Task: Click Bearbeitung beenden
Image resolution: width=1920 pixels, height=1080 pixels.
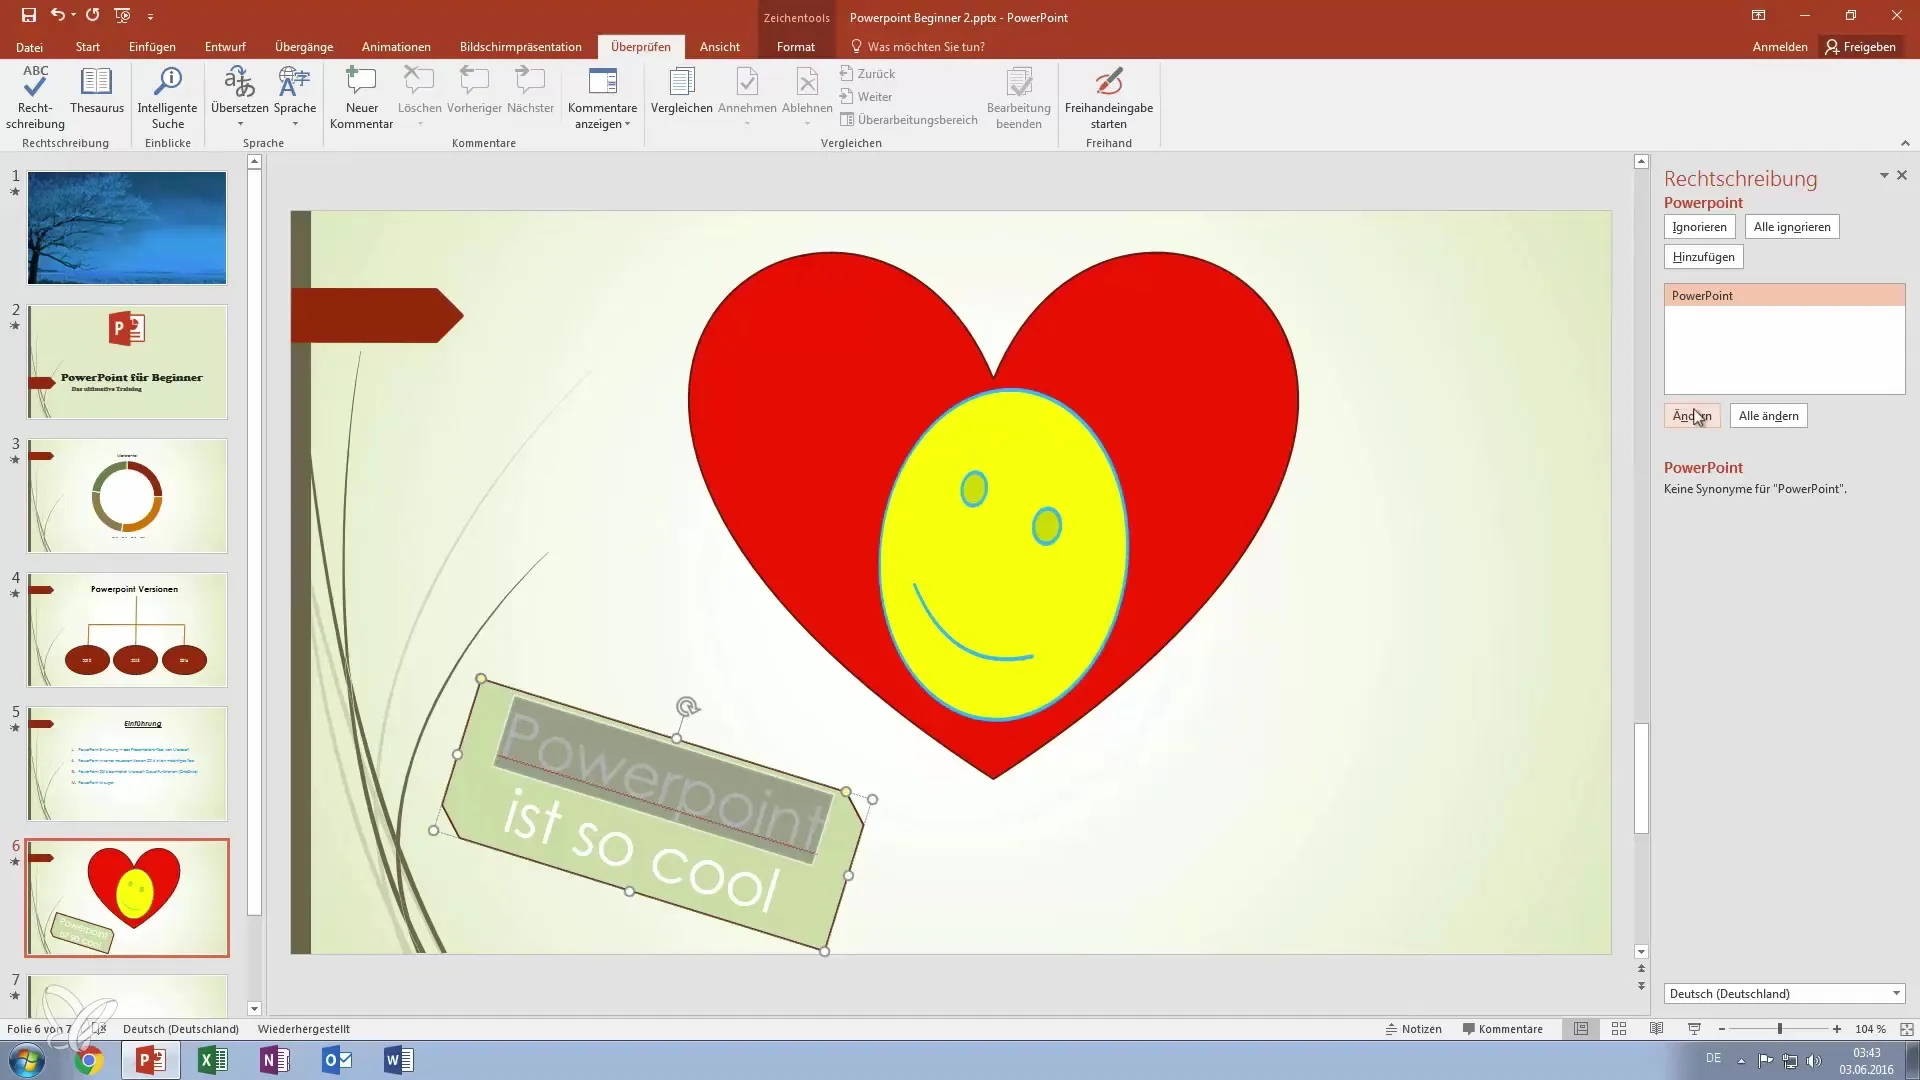Action: 1018,97
